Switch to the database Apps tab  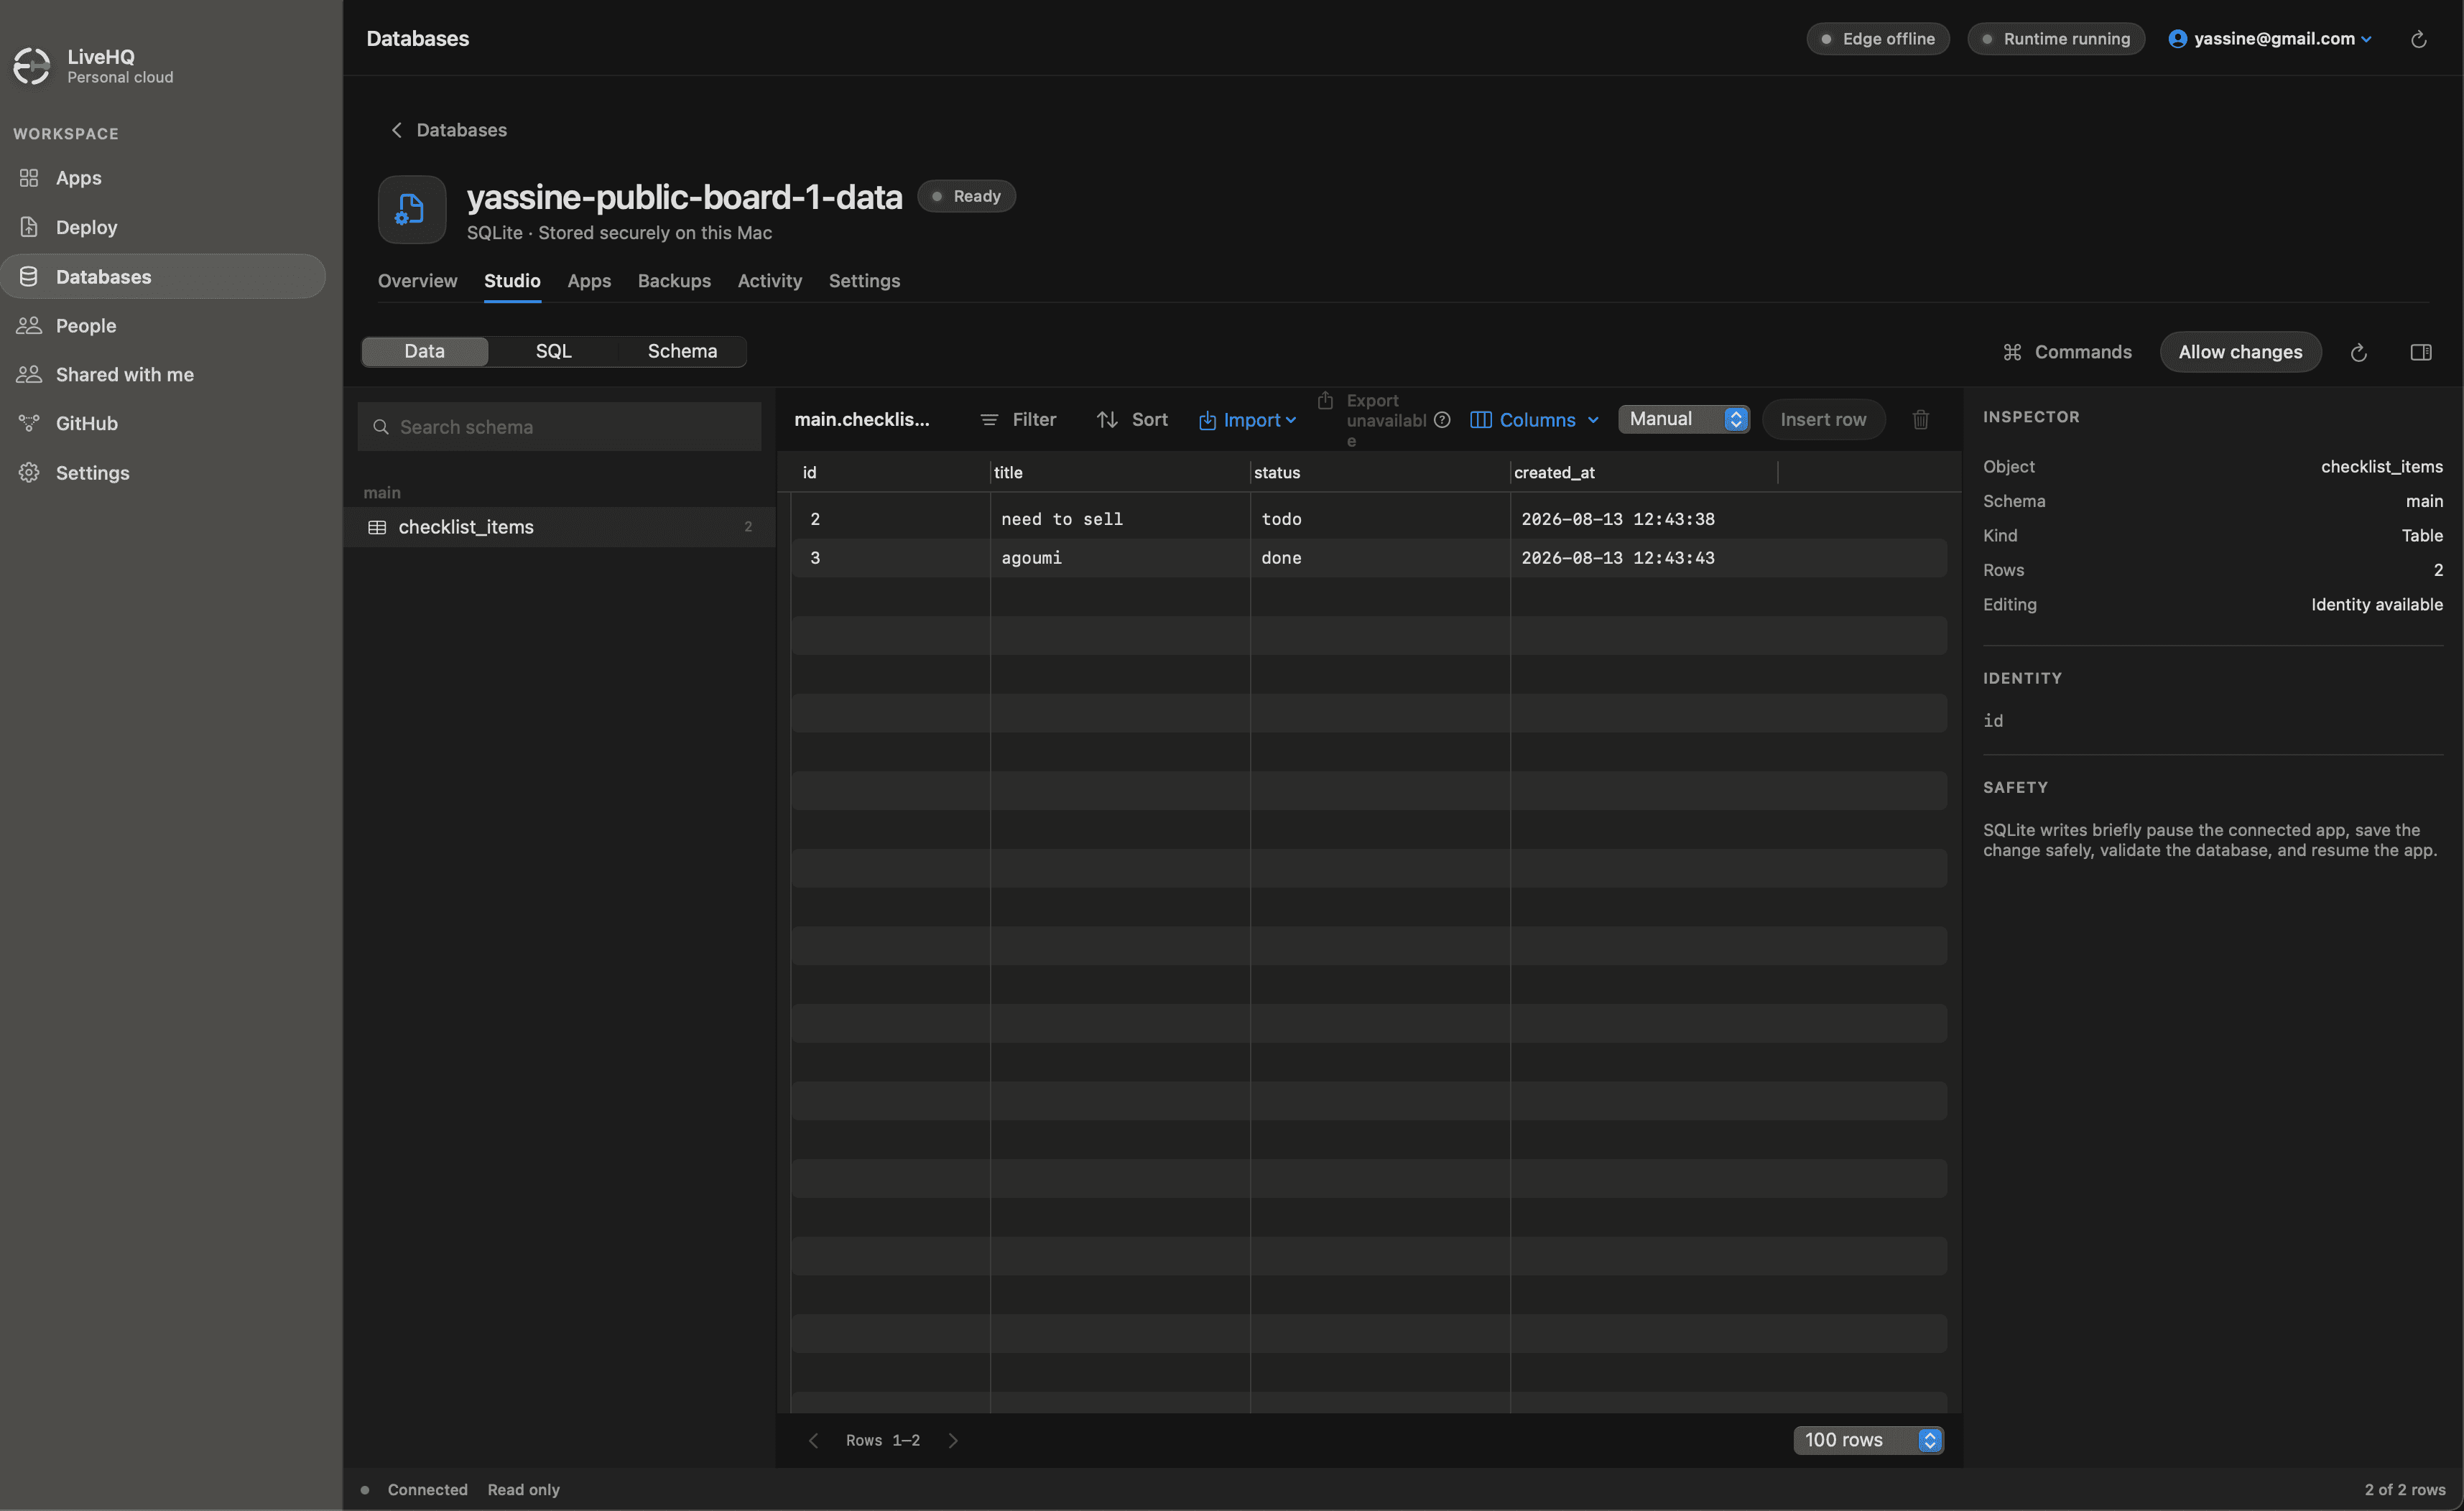coord(589,281)
